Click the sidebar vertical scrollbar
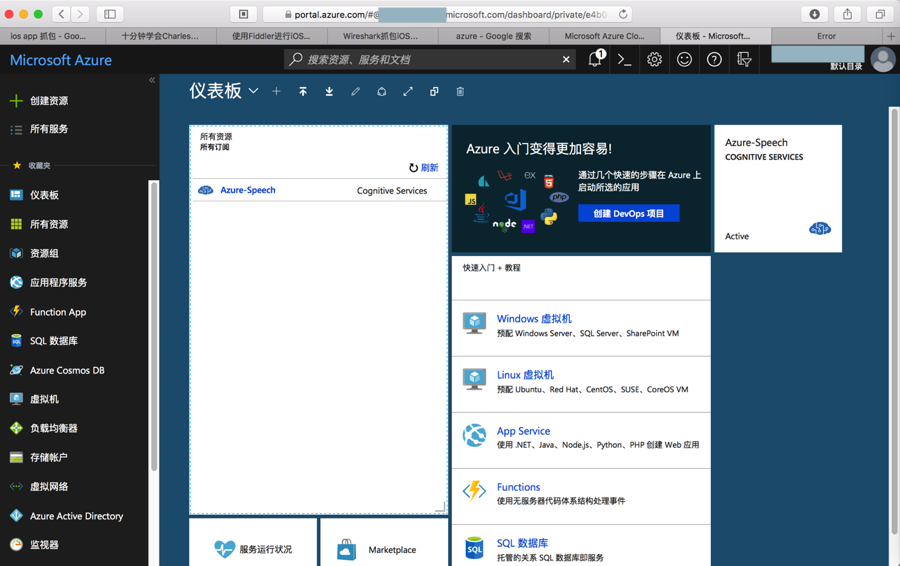900x566 pixels. [153, 325]
